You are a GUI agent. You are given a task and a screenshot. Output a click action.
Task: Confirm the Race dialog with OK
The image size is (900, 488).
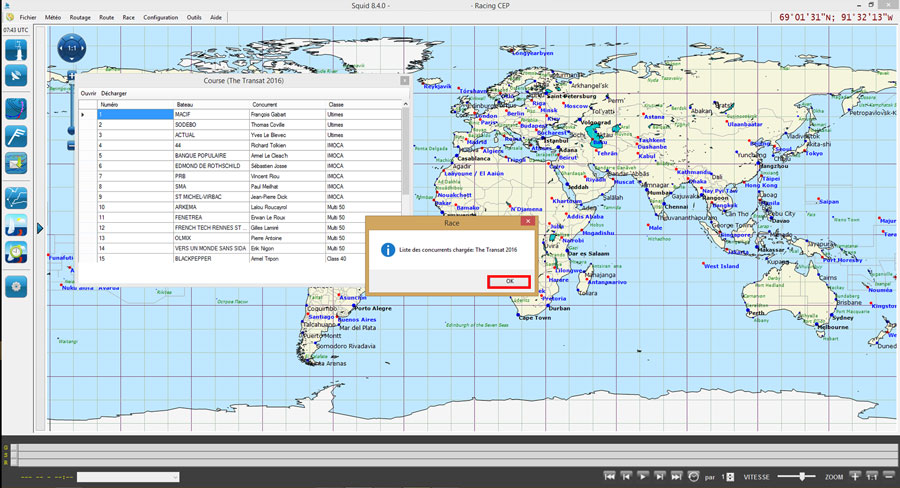click(509, 282)
